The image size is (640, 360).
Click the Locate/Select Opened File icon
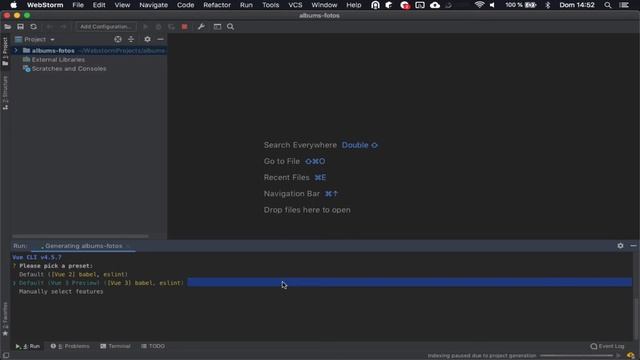(x=118, y=39)
